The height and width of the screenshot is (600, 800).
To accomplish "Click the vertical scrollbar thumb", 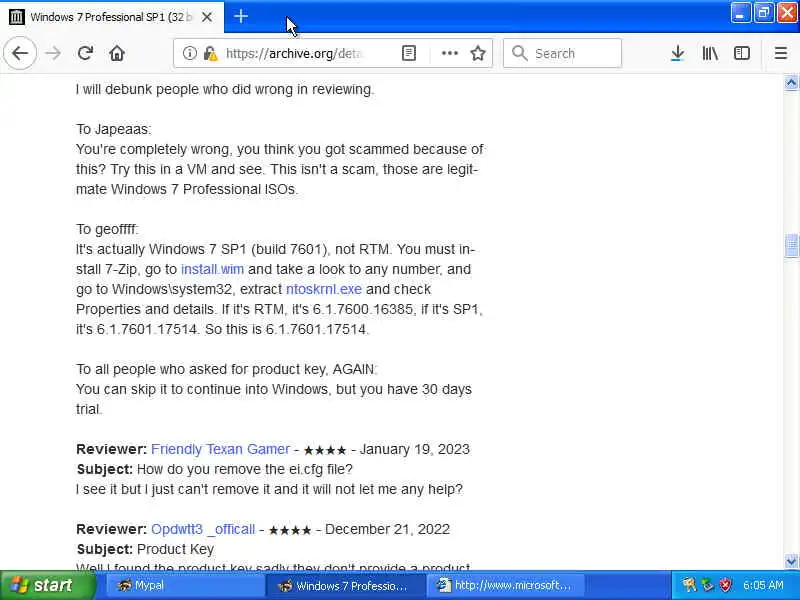I will point(791,246).
